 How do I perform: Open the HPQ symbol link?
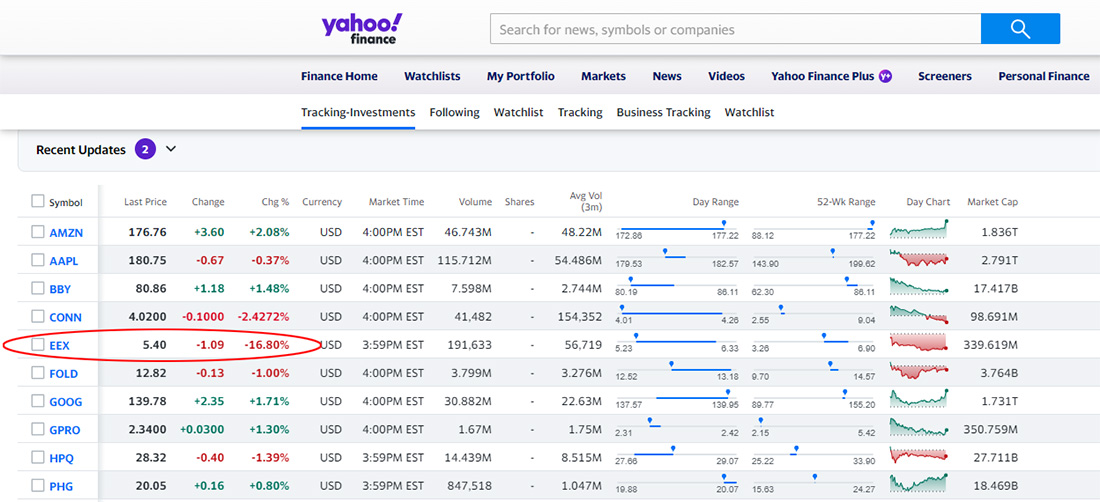pos(62,459)
